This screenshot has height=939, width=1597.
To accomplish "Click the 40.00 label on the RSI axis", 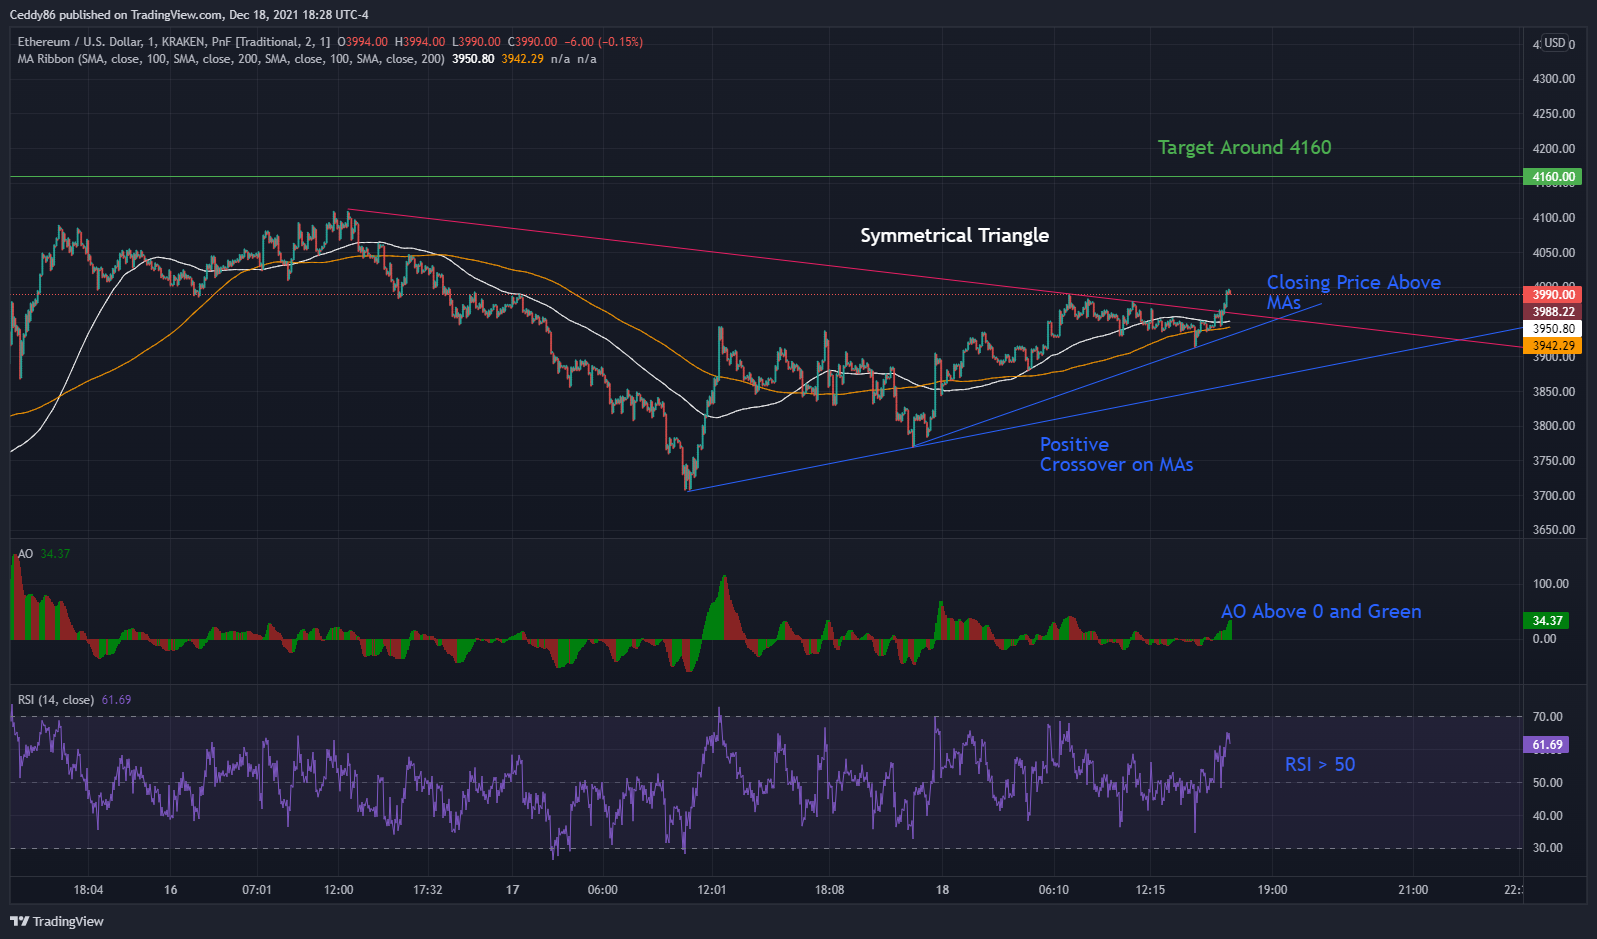I will pyautogui.click(x=1547, y=816).
